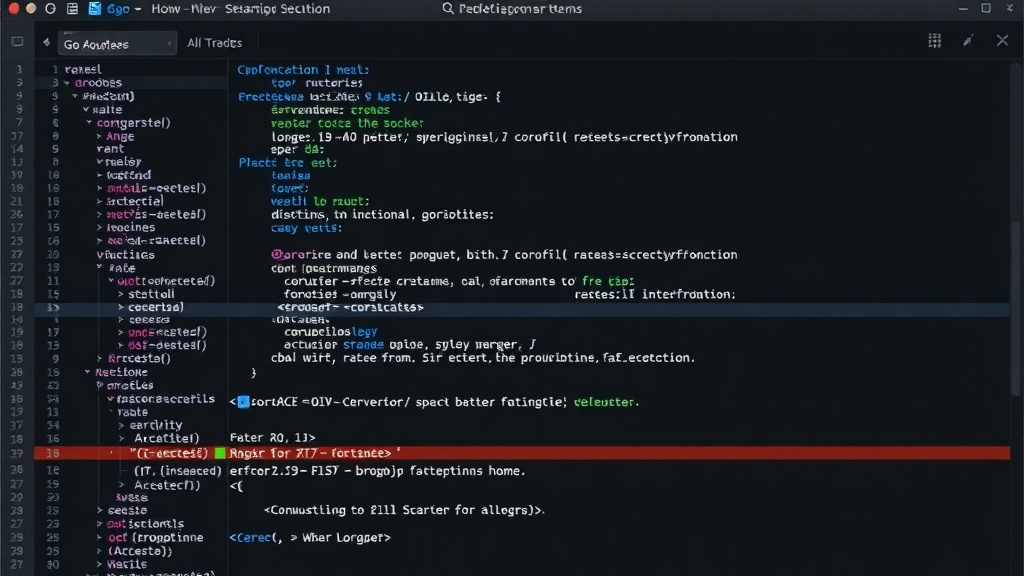
Task: Click the "Plactt tce eet:" line
Action: 287,163
